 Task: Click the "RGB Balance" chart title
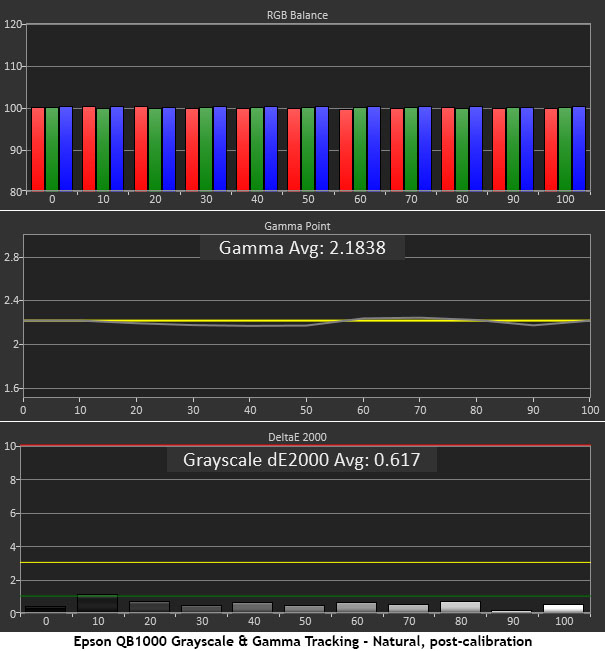click(297, 15)
